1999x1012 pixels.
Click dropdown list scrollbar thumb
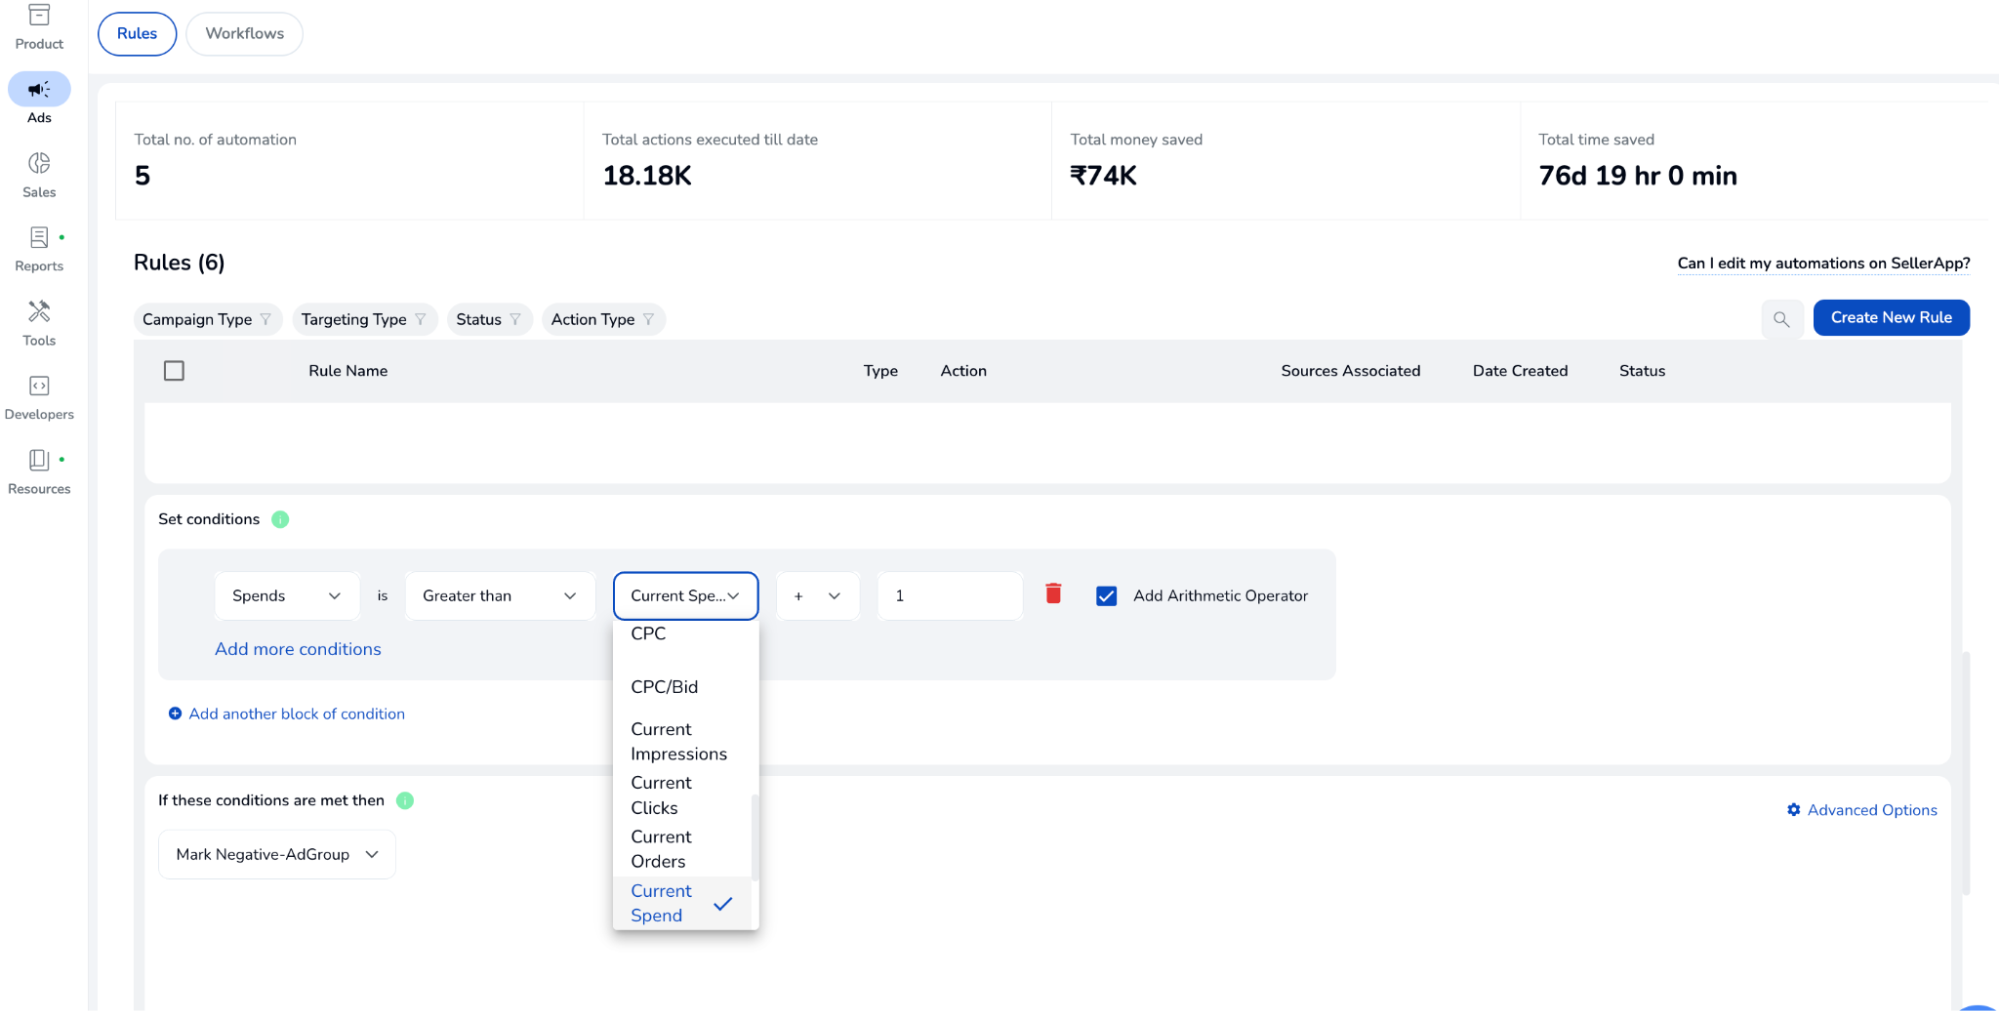tap(755, 838)
